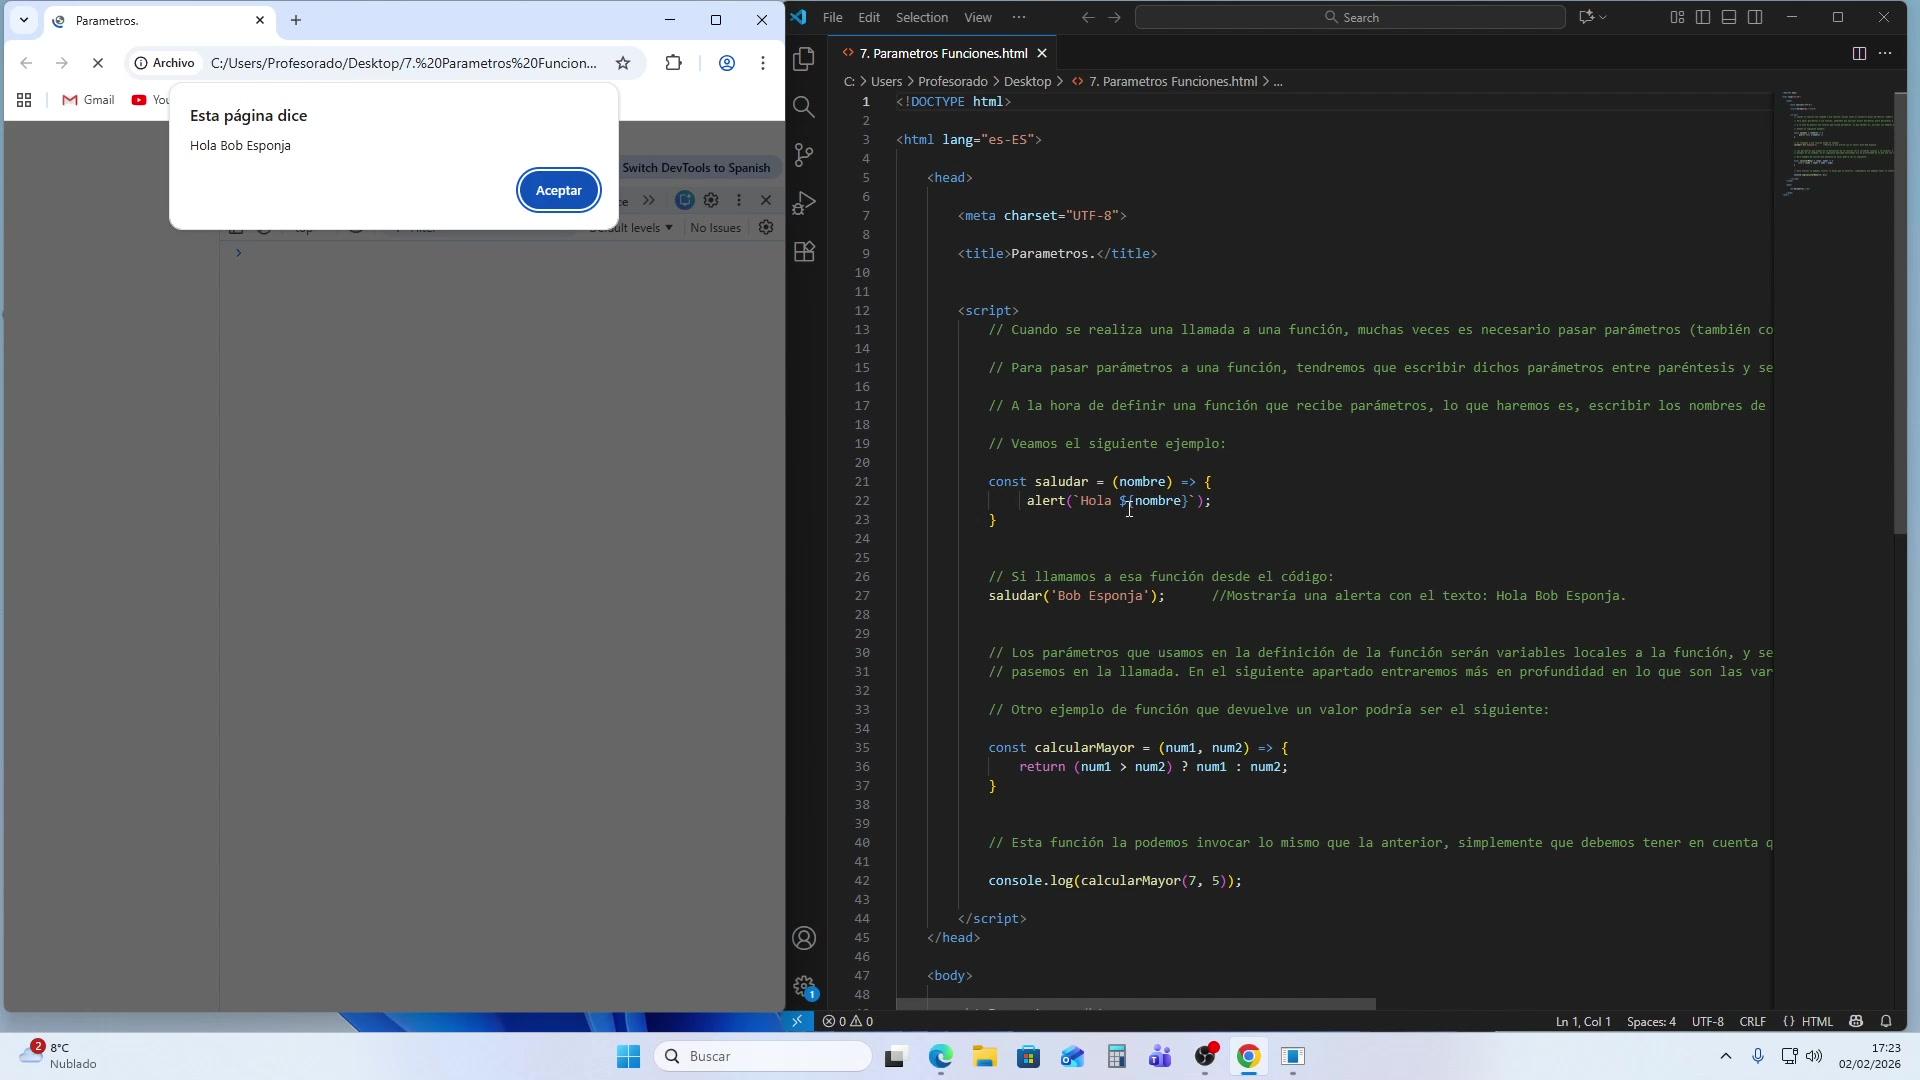Bookmark this page with the star icon
This screenshot has width=1920, height=1080.
623,63
